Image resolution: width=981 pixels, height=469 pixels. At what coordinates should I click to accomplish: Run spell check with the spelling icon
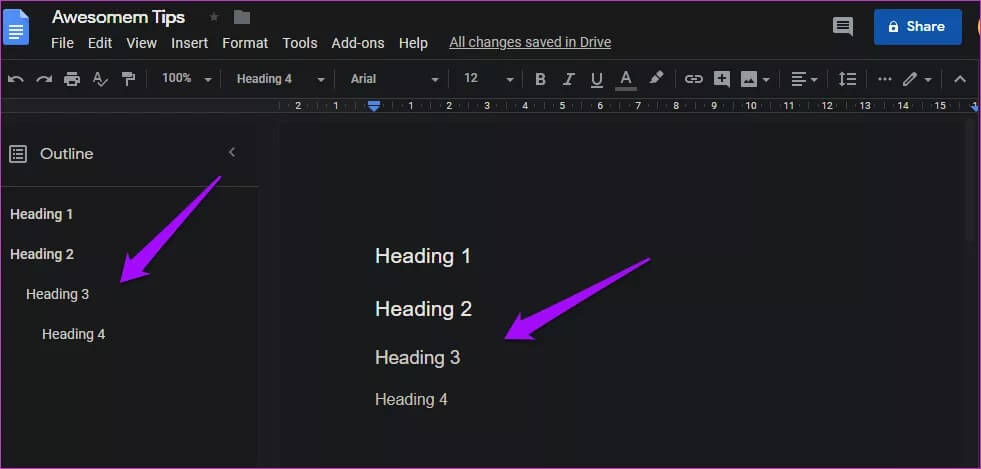coord(100,79)
